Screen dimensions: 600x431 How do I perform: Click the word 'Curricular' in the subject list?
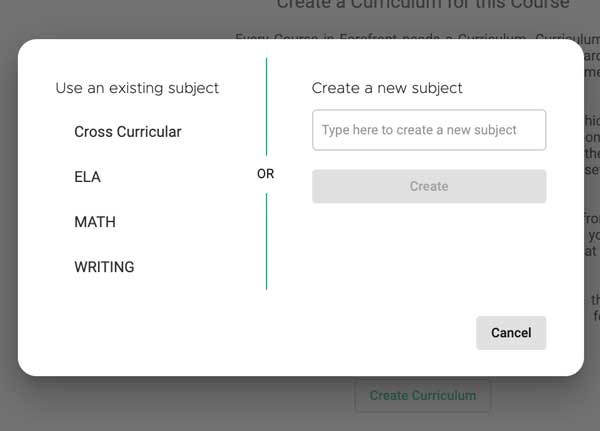tap(149, 132)
